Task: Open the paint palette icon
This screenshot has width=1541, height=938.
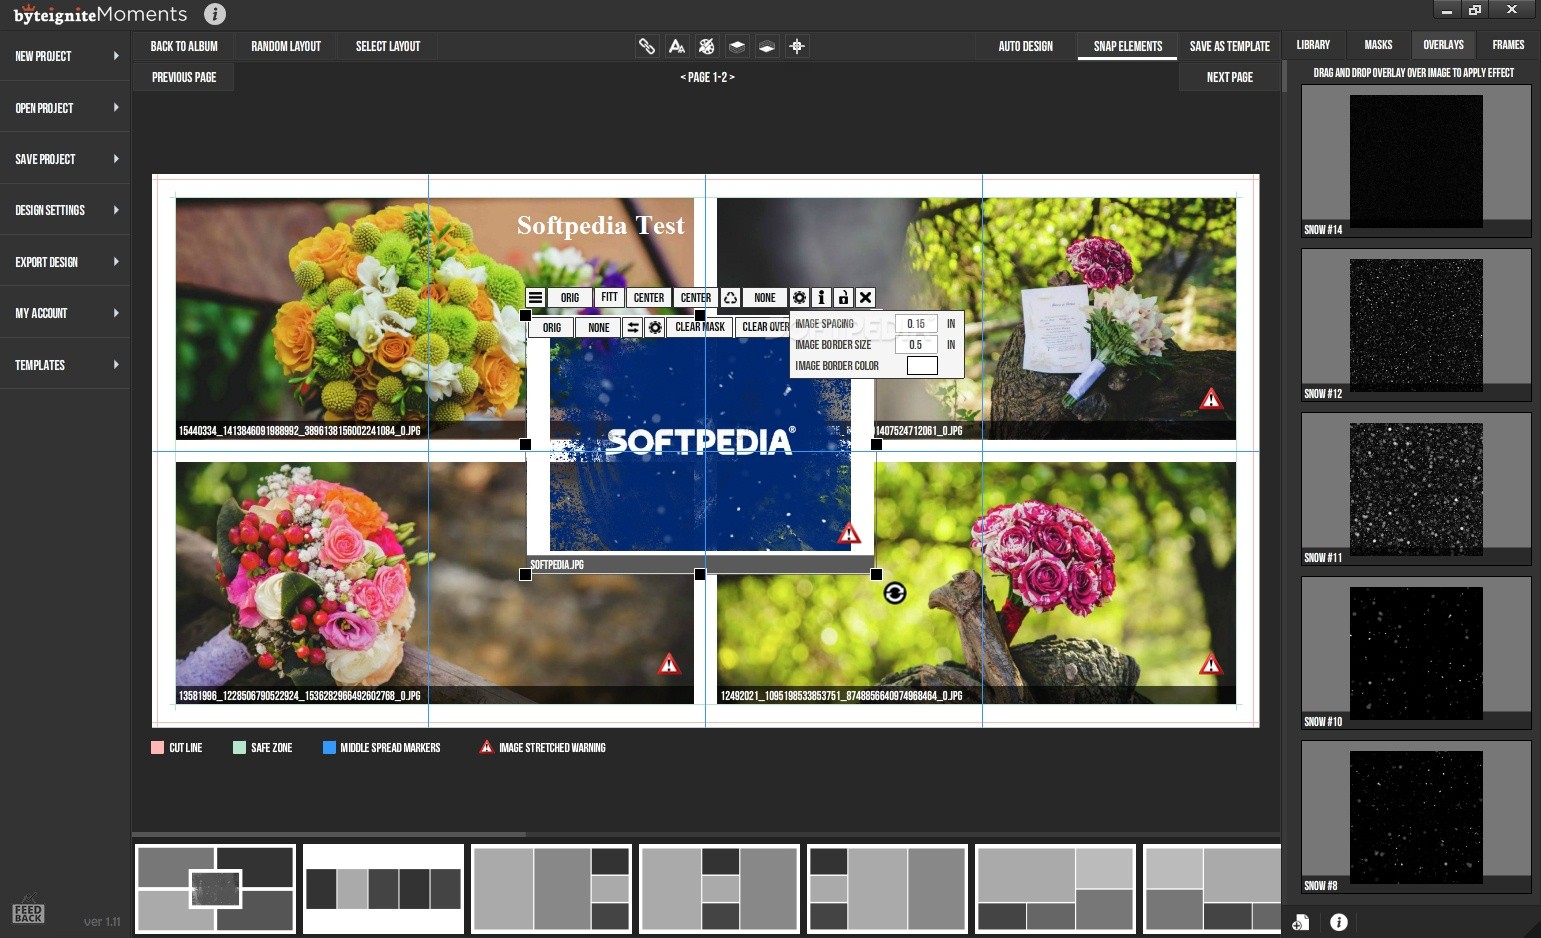Action: click(x=707, y=46)
